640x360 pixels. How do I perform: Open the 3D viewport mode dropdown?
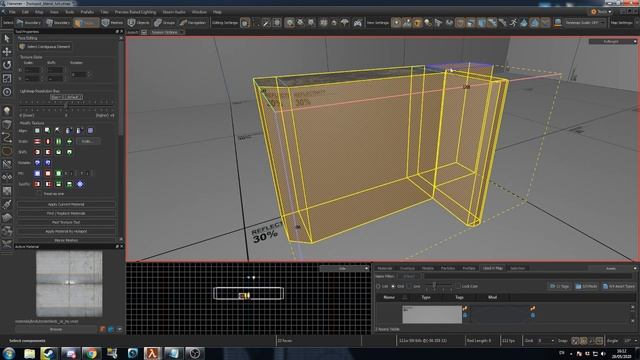click(612, 42)
